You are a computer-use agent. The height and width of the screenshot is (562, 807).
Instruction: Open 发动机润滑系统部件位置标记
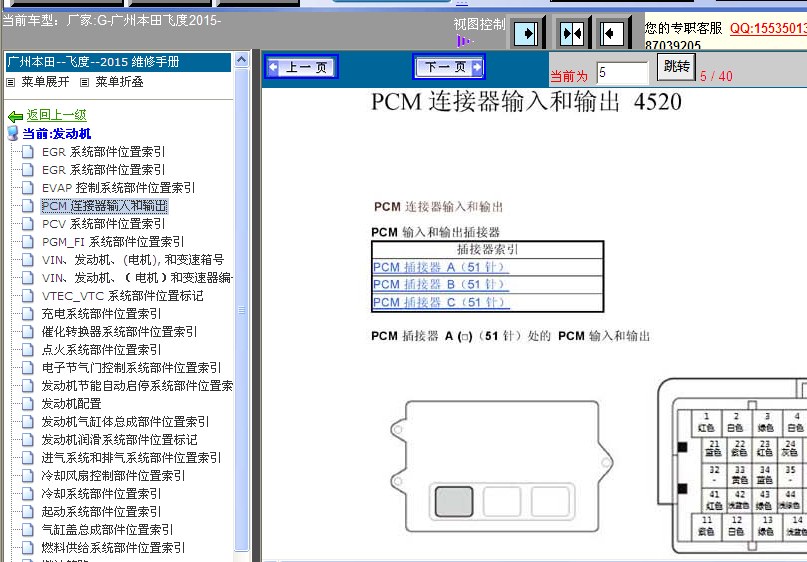tap(119, 440)
